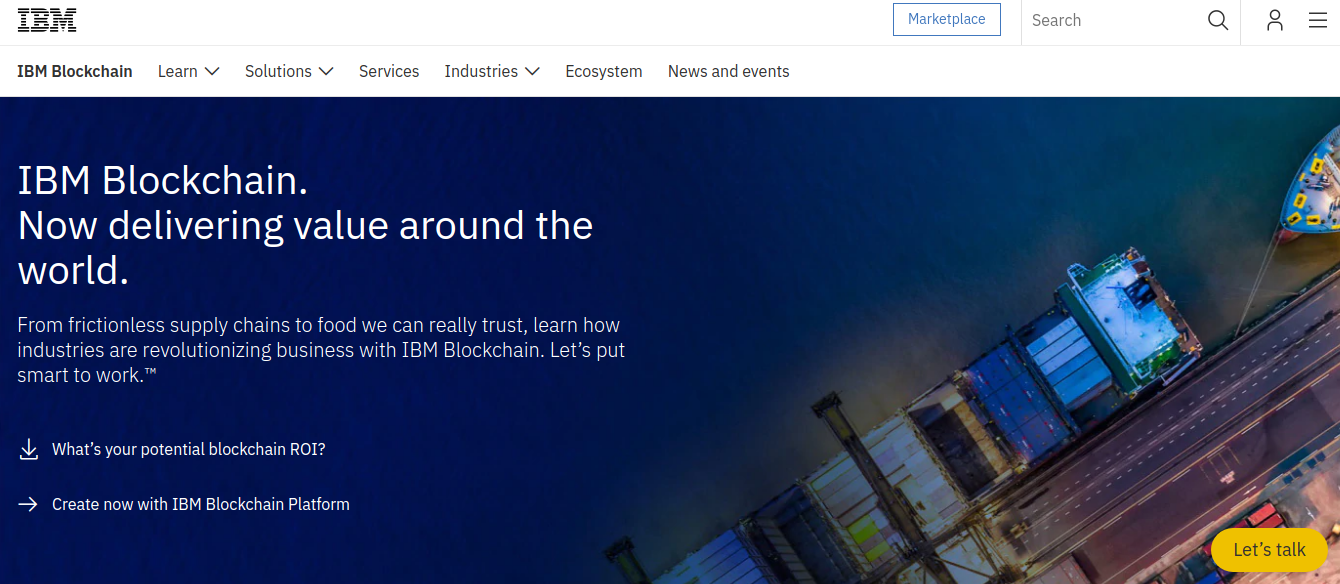Expand the Solutions dropdown chevron
Viewport: 1340px width, 584px height.
click(326, 71)
